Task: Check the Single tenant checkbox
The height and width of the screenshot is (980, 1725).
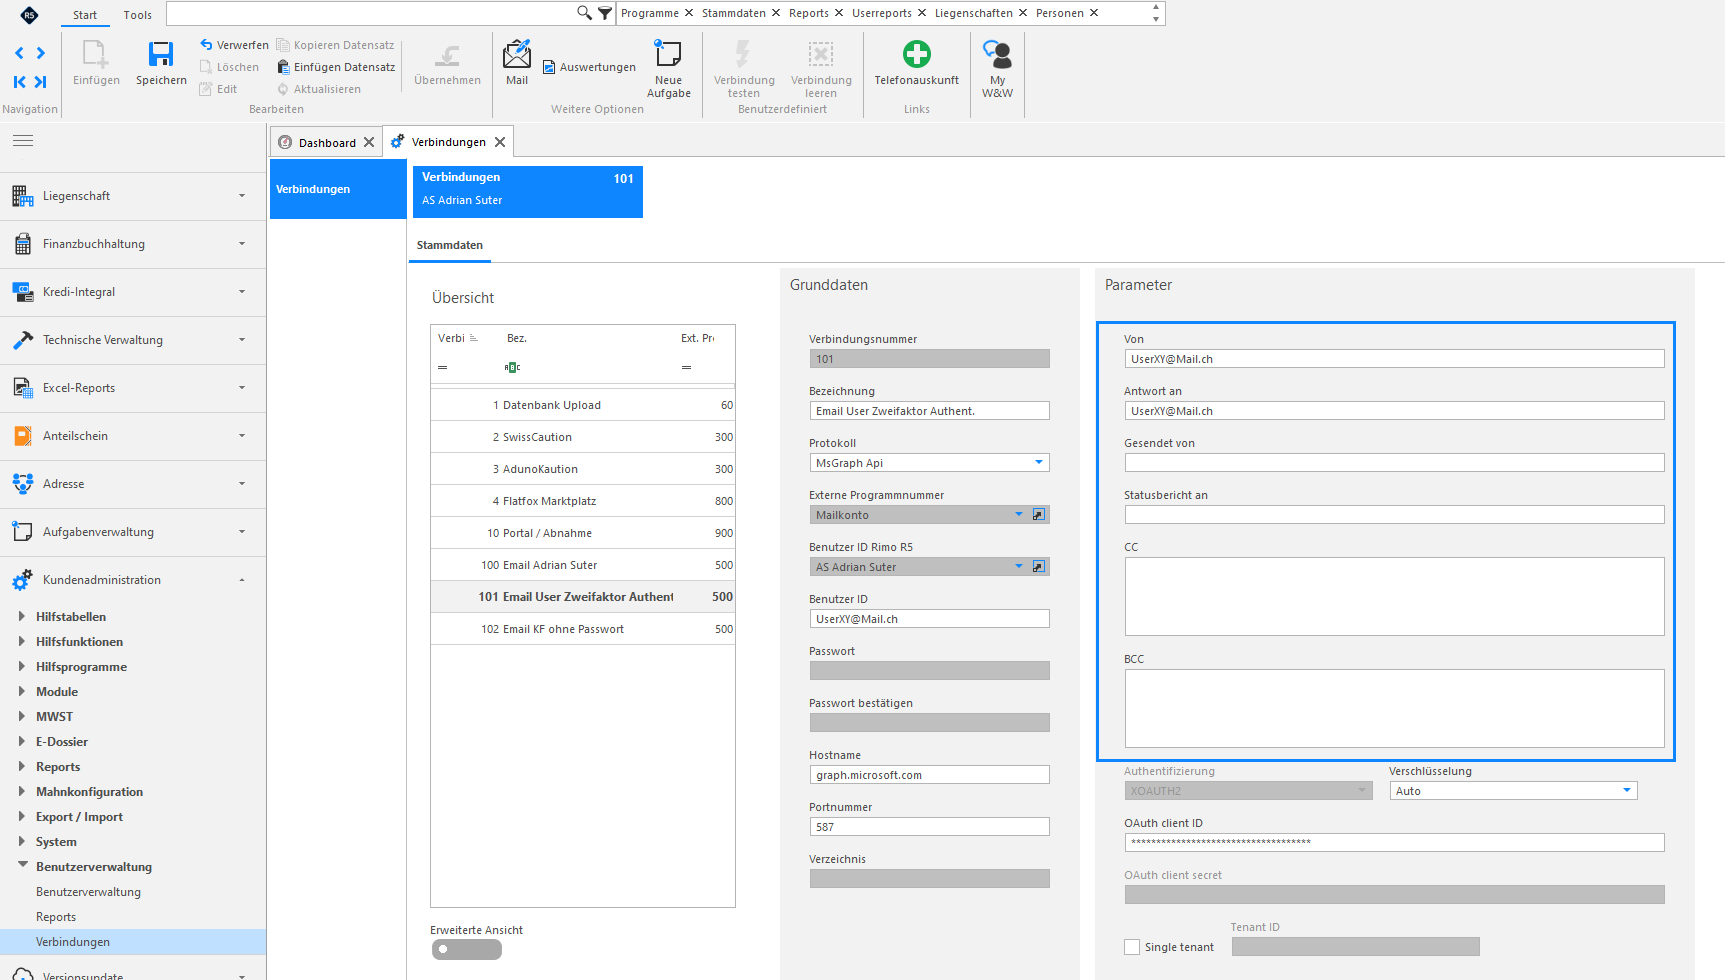Action: (x=1132, y=947)
